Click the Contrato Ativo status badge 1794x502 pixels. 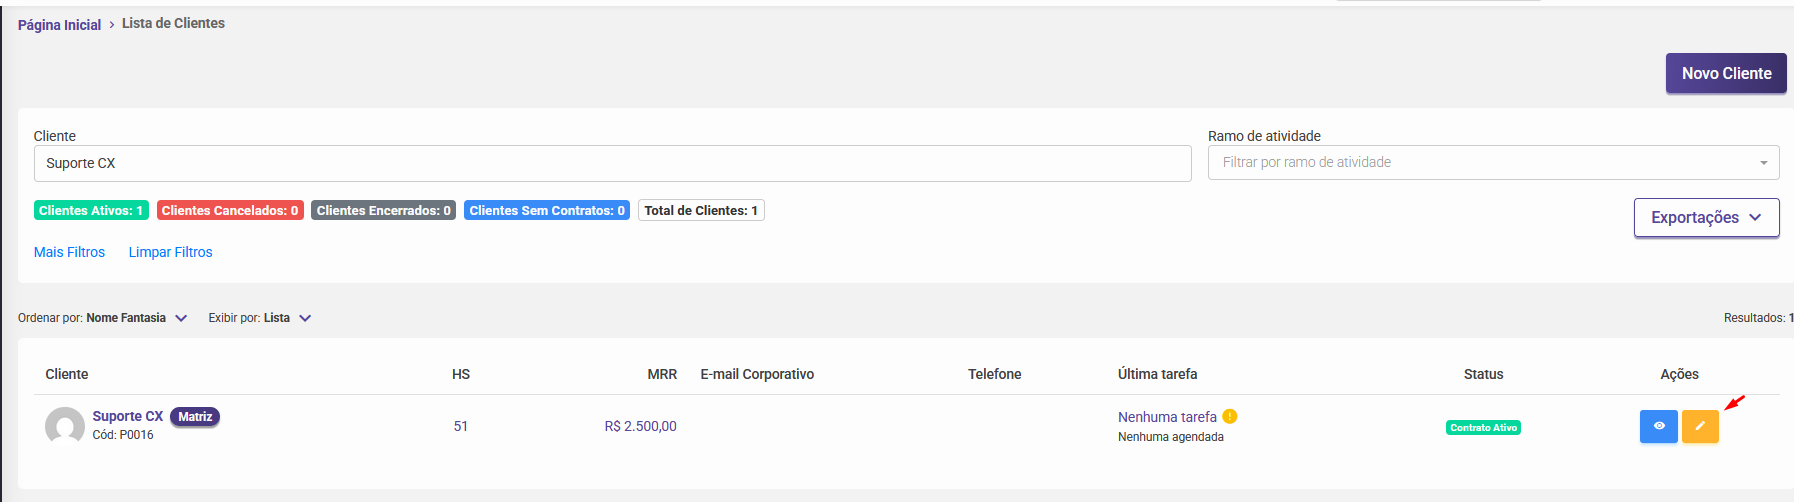coord(1483,428)
